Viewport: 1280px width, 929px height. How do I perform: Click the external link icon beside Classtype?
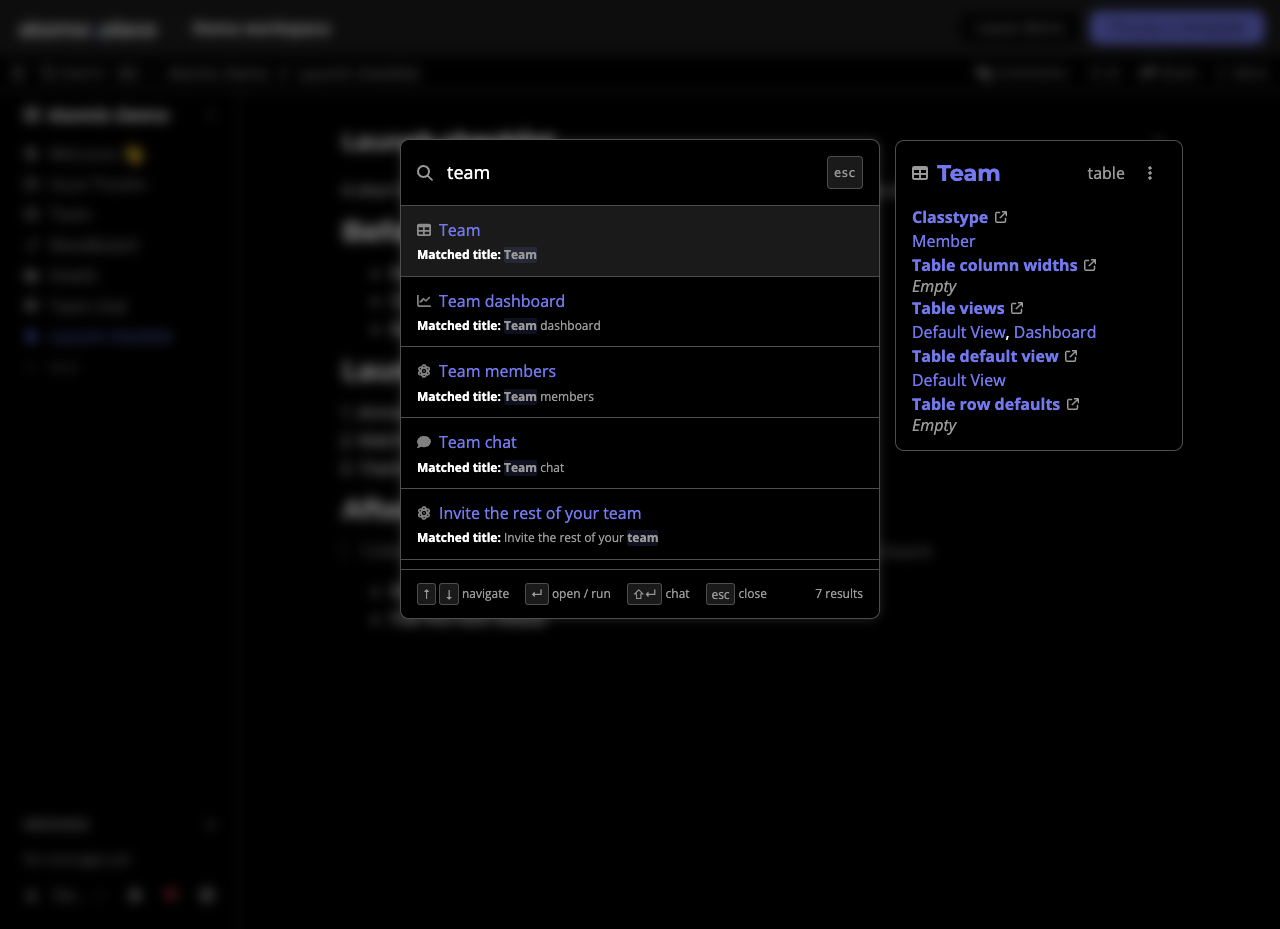1001,217
